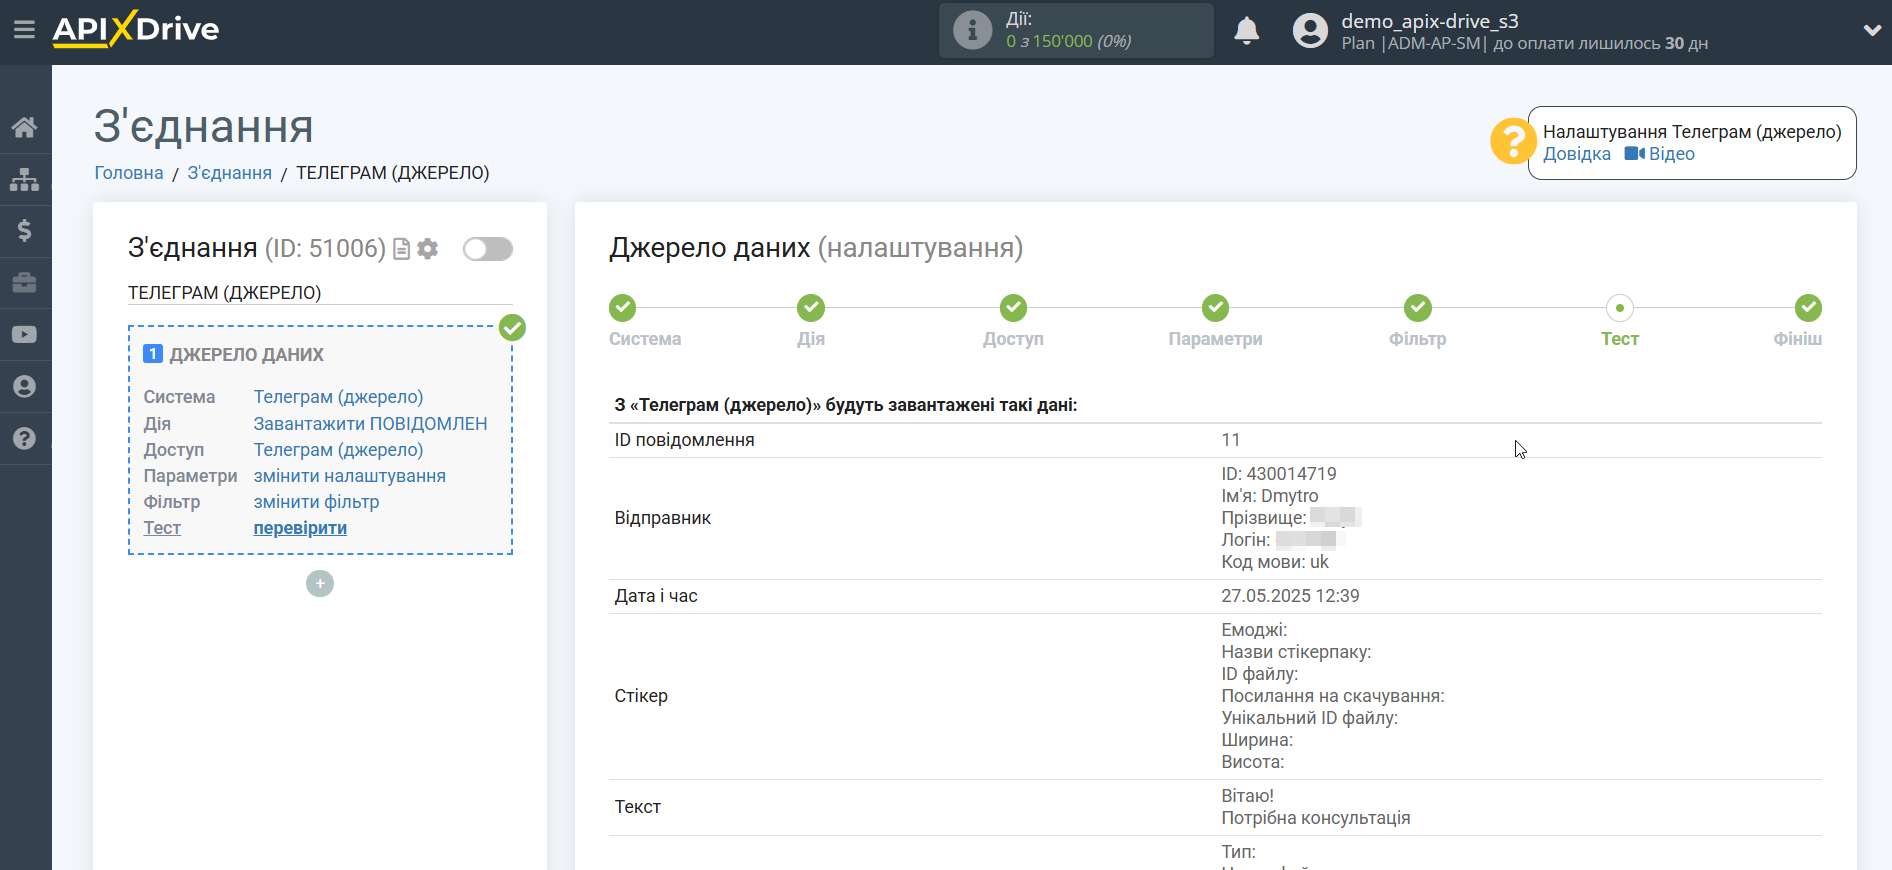Click змінити фільтр link
The height and width of the screenshot is (870, 1892).
[x=316, y=502]
